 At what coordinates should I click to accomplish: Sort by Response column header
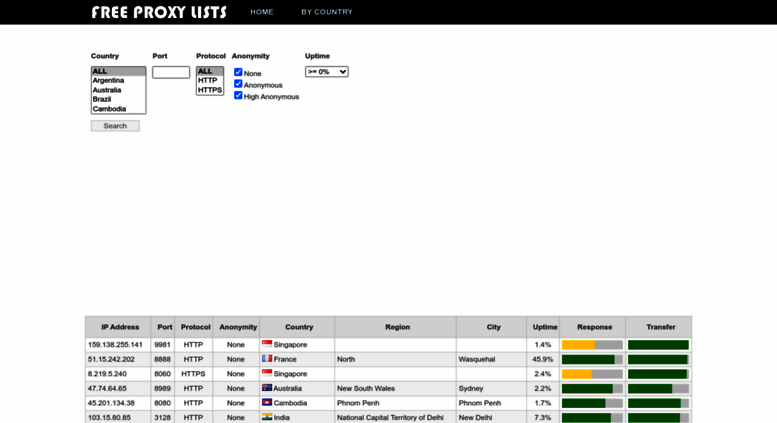pos(593,327)
